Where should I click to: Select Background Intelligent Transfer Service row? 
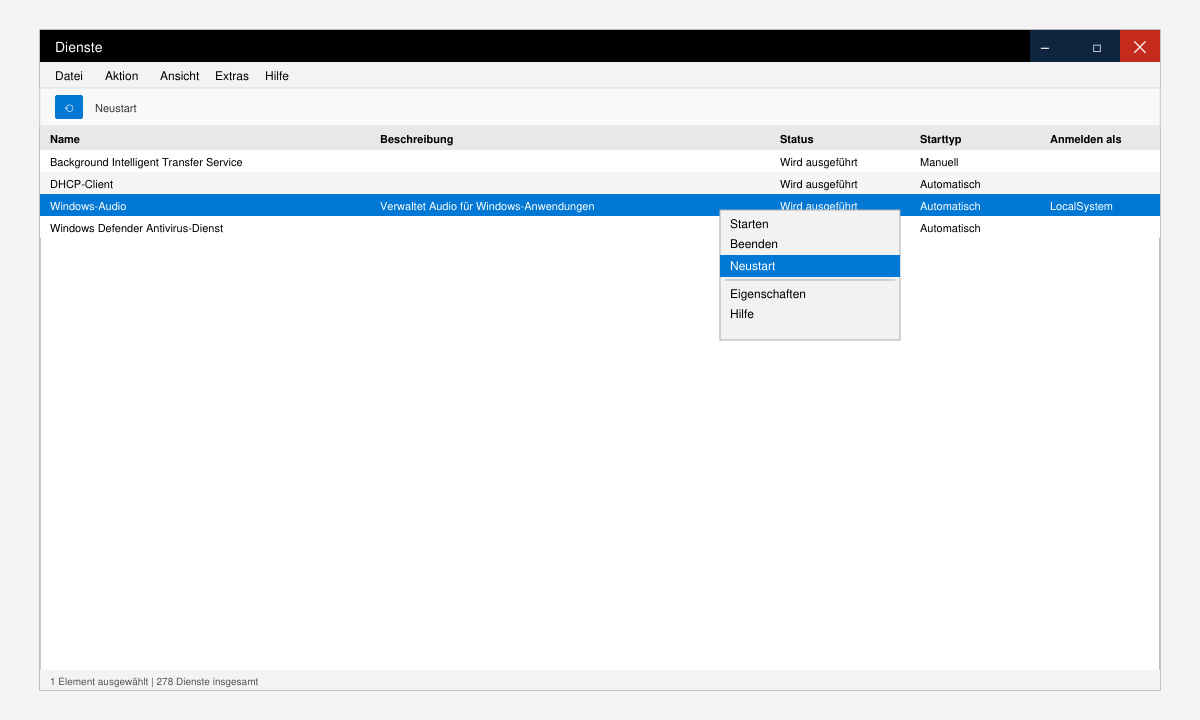tap(600, 162)
